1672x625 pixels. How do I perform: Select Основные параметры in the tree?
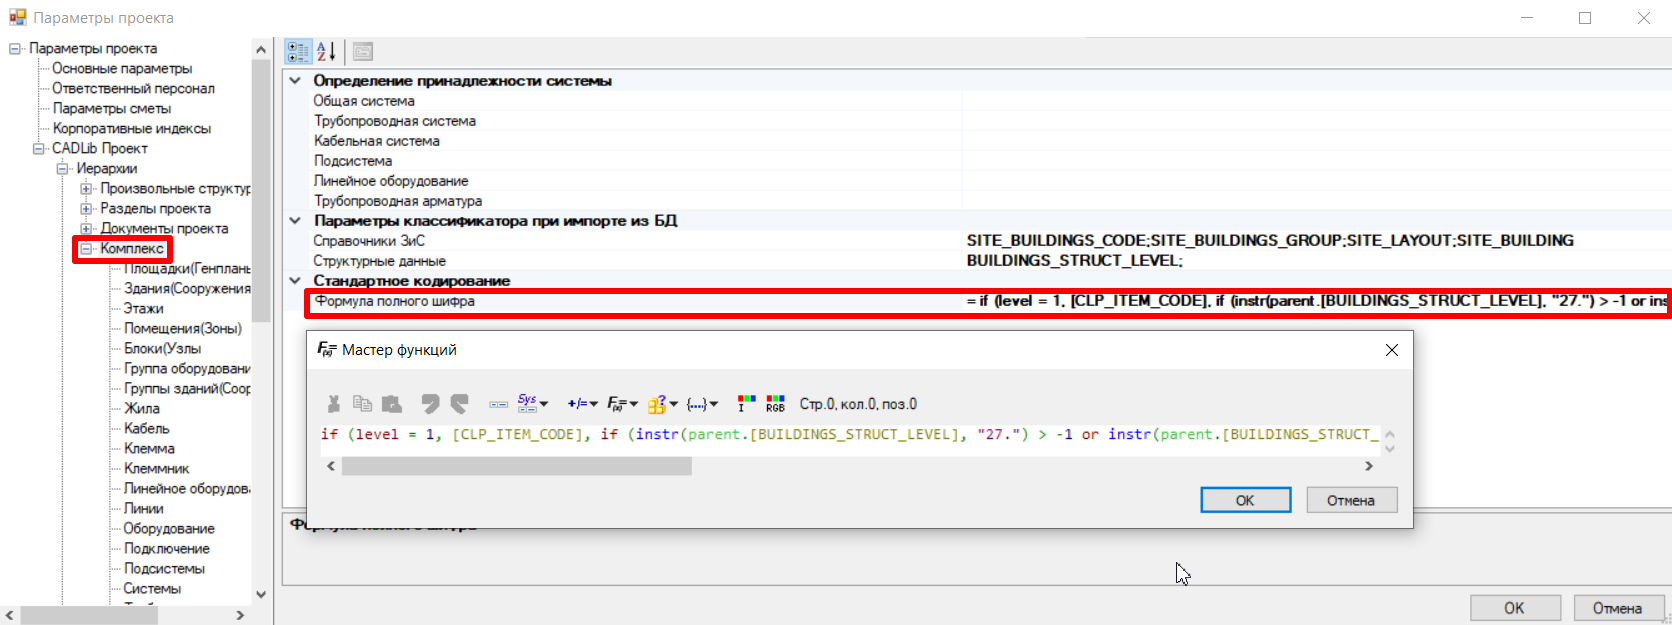tap(122, 69)
